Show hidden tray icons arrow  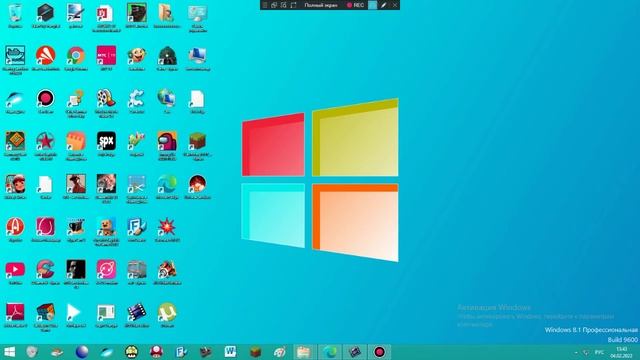point(576,352)
